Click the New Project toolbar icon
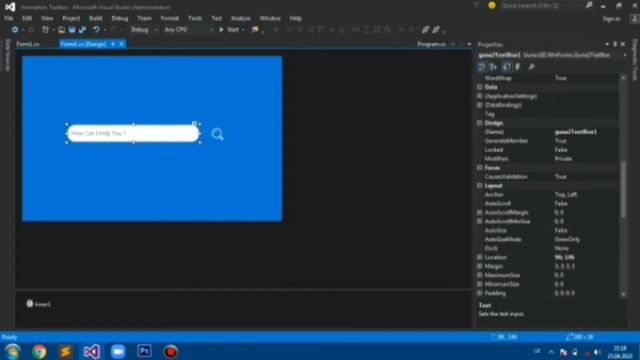The height and width of the screenshot is (360, 640). tap(45, 29)
